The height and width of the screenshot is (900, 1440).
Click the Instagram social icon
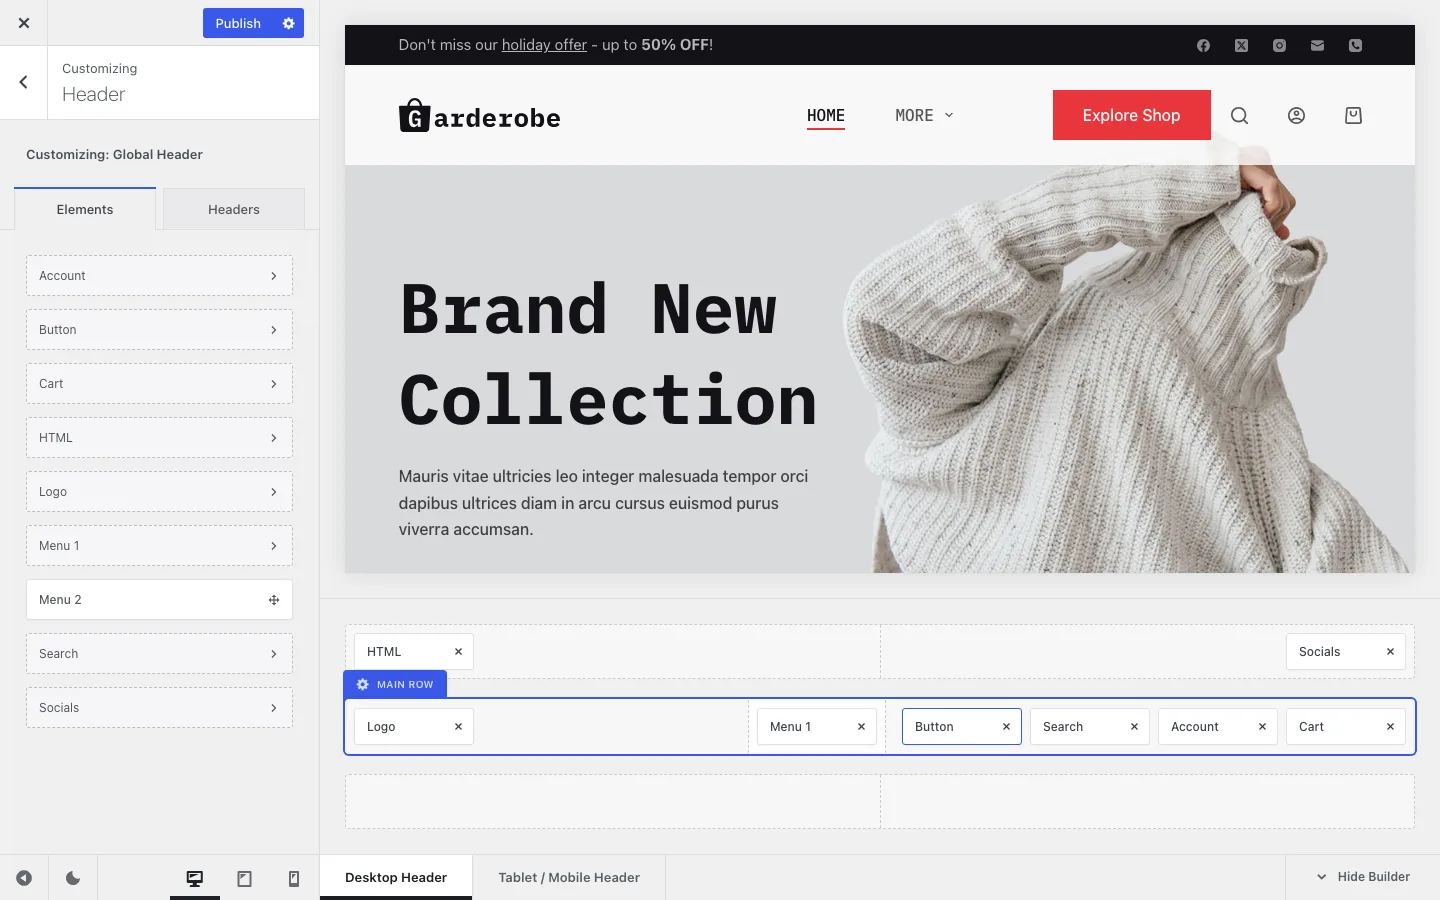pos(1279,45)
